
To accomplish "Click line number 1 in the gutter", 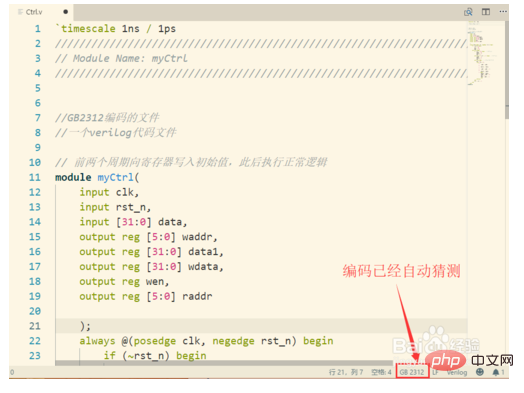I will [37, 29].
